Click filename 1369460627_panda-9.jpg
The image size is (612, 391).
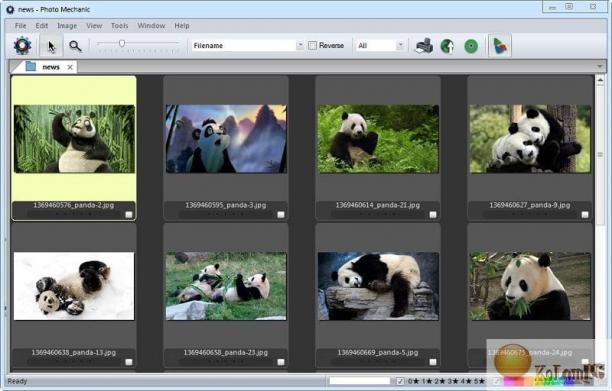pyautogui.click(x=530, y=205)
